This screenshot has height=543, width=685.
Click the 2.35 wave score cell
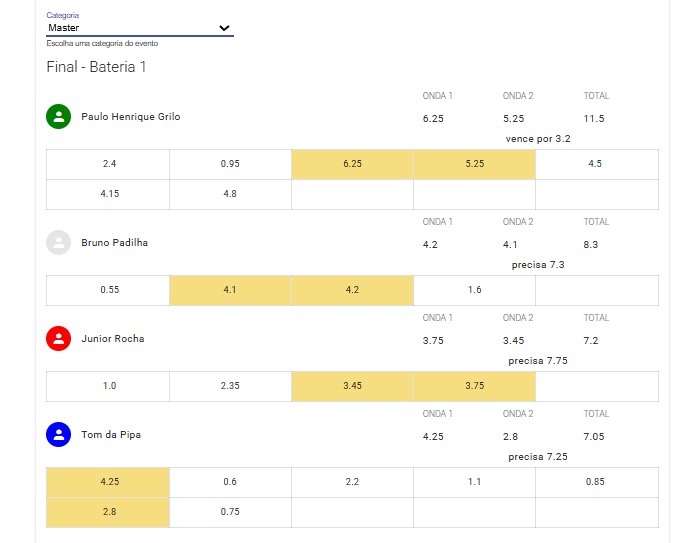pos(230,386)
